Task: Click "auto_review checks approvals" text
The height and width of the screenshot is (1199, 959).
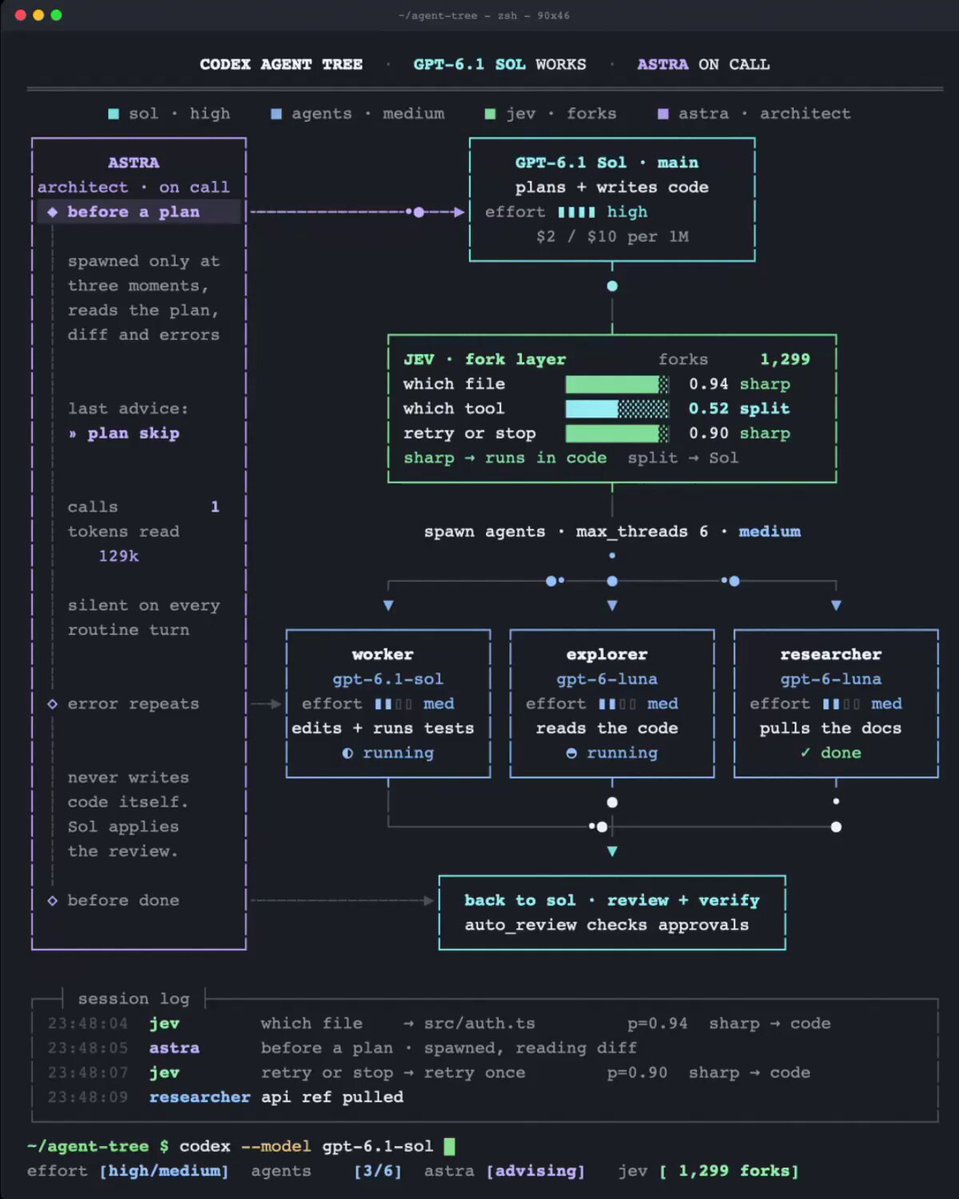Action: (x=606, y=924)
